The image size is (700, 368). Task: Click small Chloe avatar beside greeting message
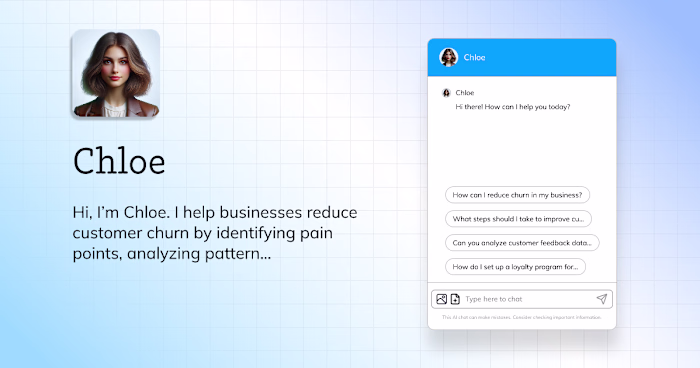click(446, 93)
